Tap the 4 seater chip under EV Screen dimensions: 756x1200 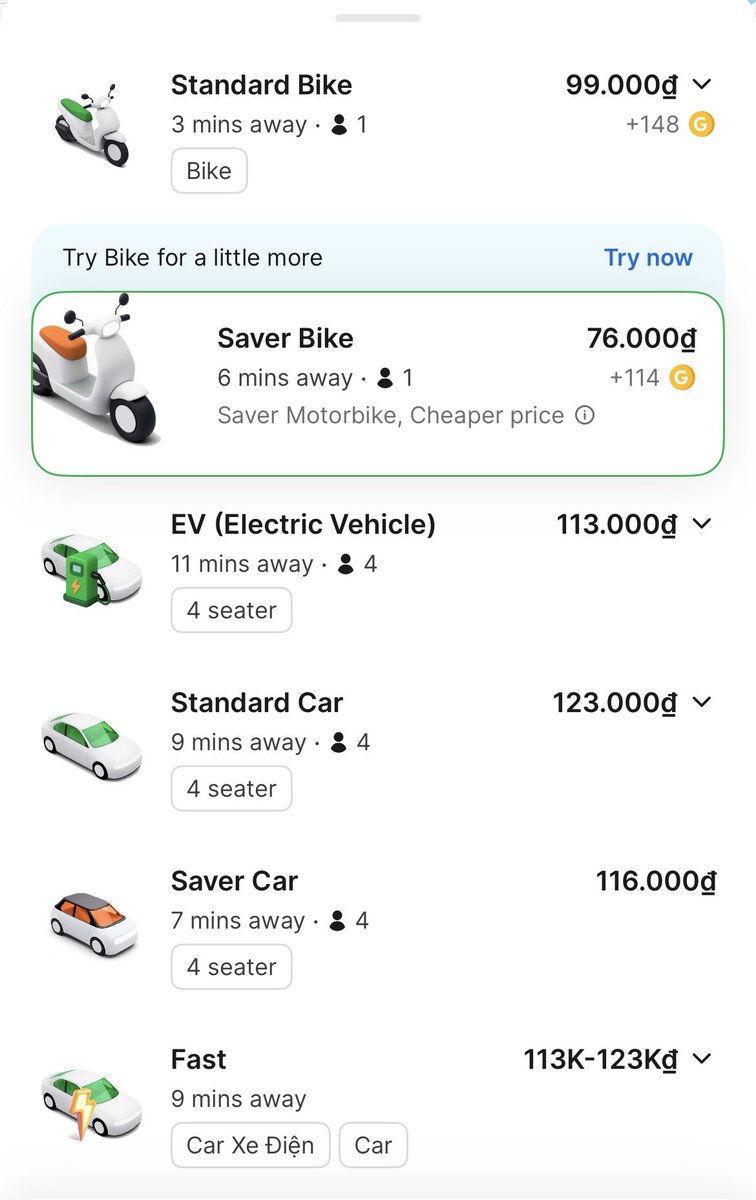click(231, 610)
